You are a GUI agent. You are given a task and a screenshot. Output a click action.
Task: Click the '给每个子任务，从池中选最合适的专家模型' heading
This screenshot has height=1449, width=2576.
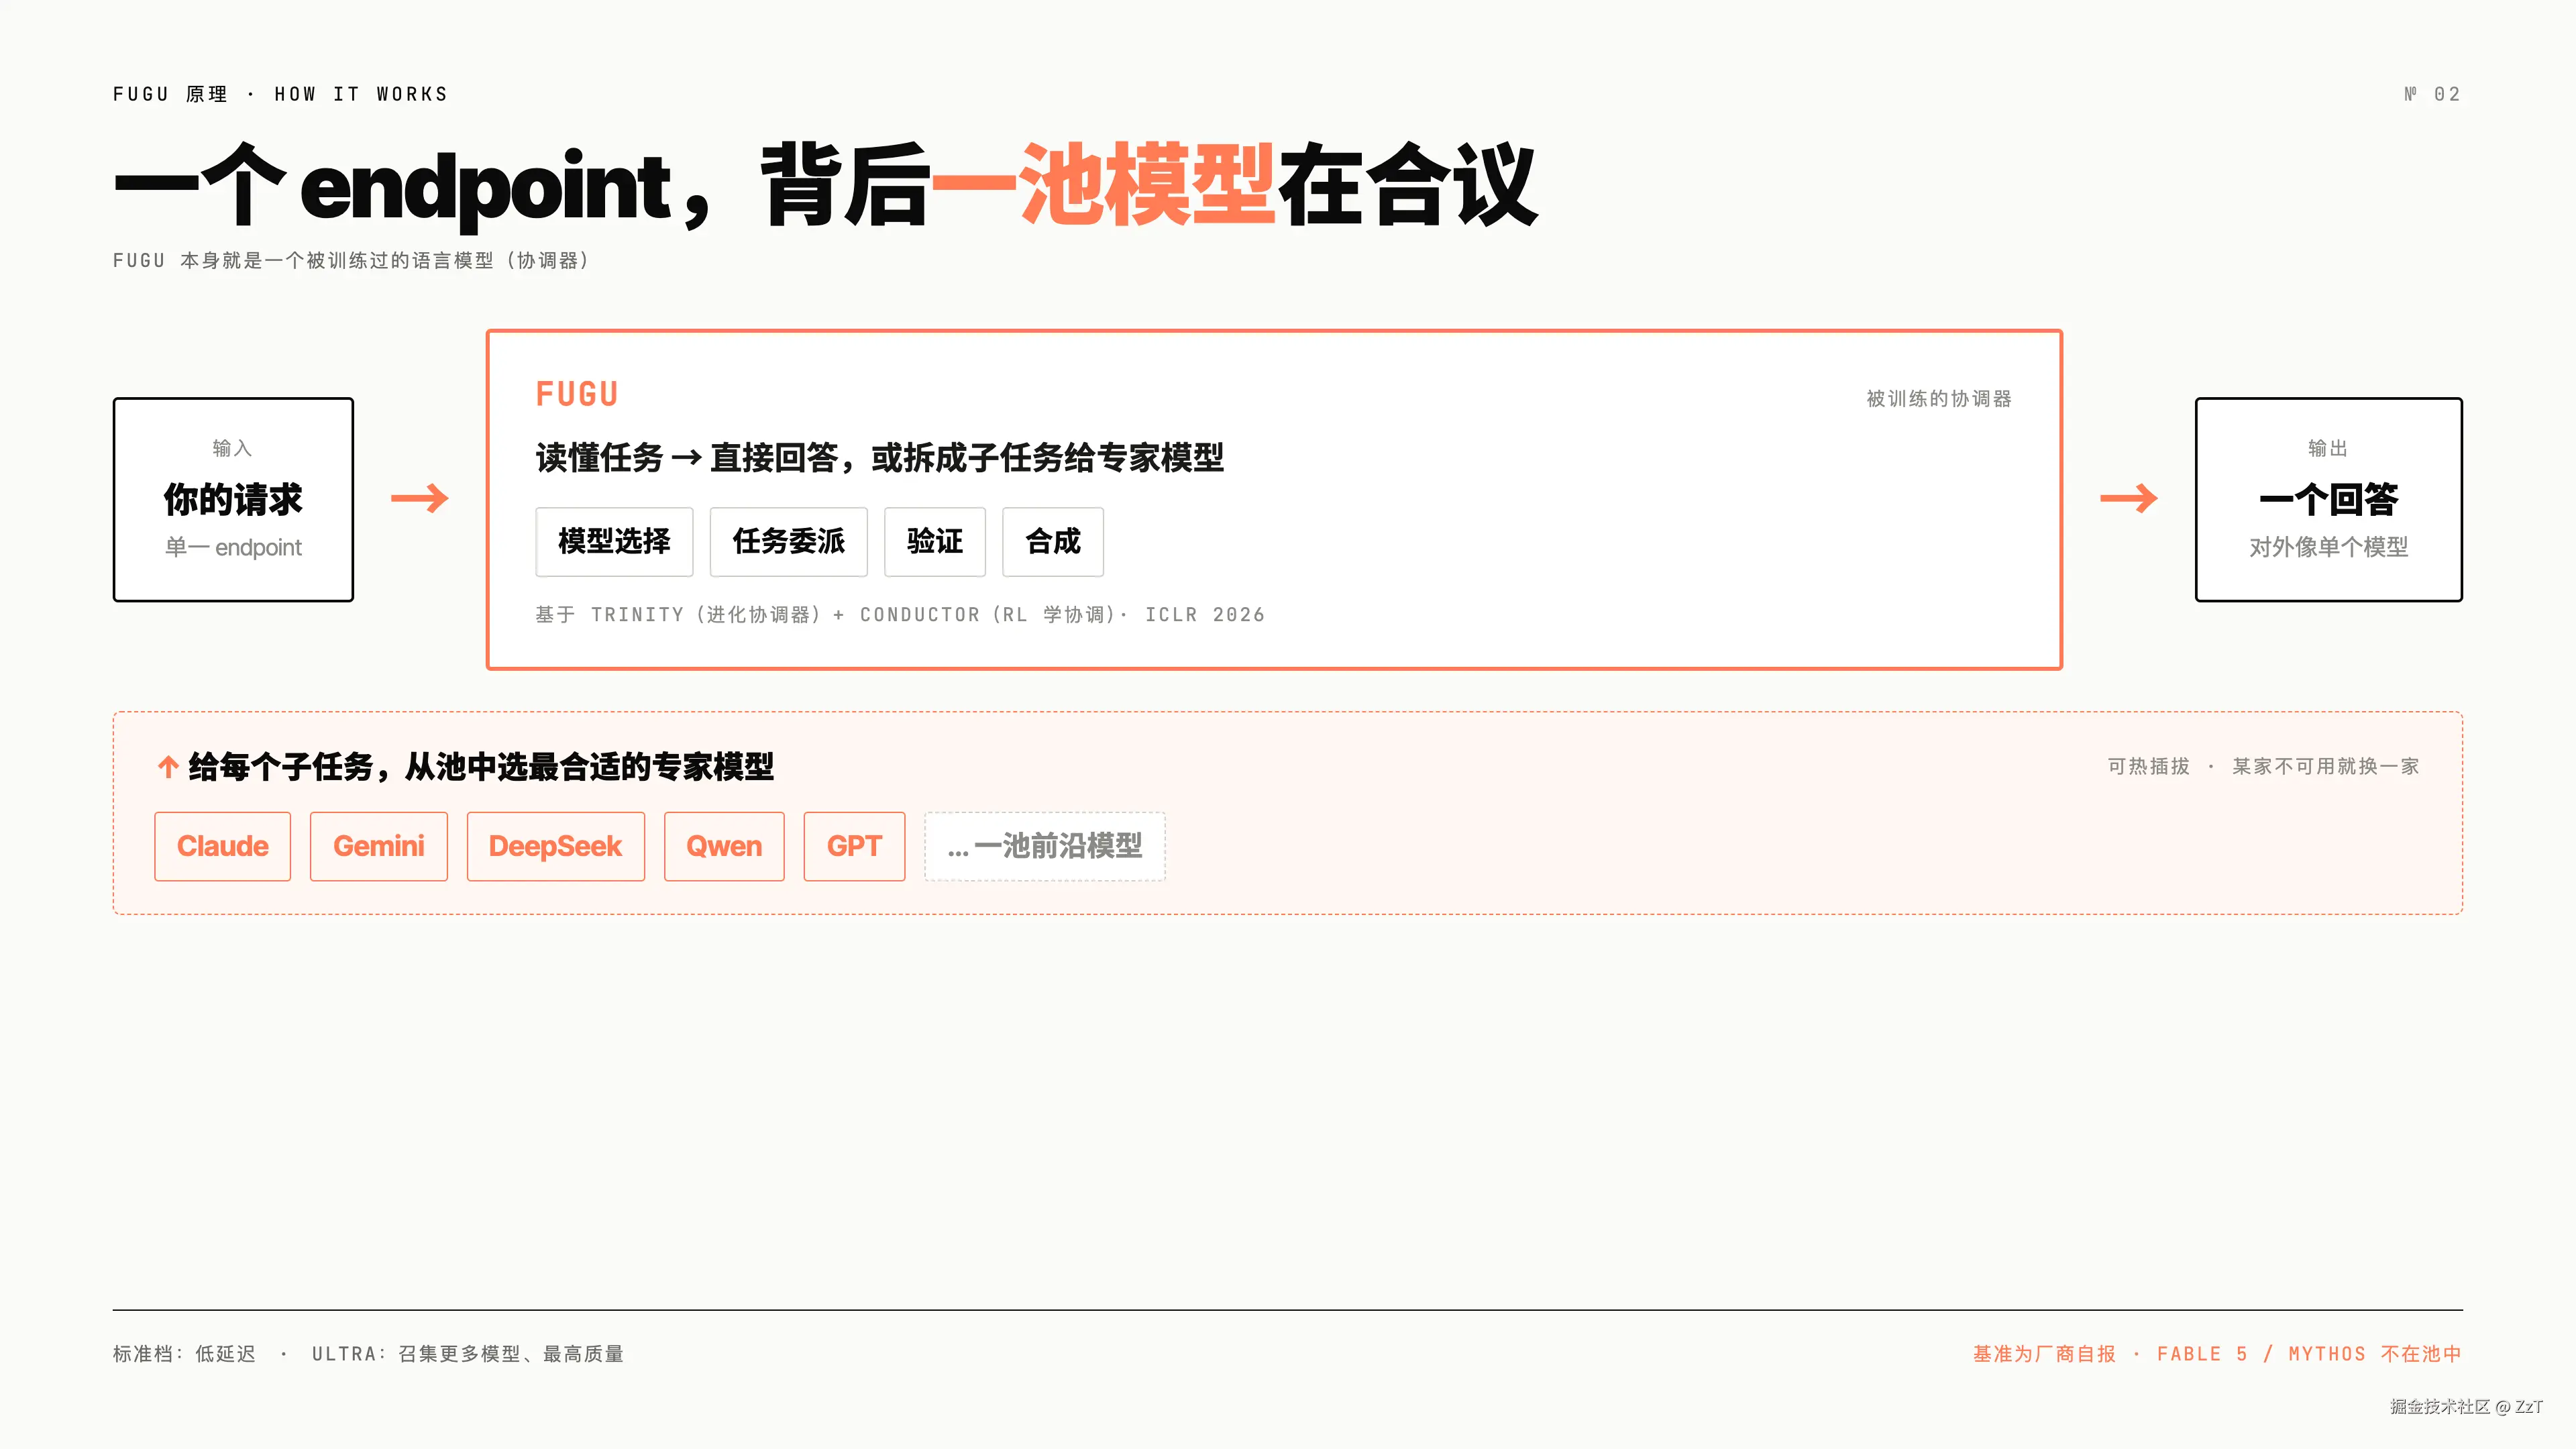point(481,767)
